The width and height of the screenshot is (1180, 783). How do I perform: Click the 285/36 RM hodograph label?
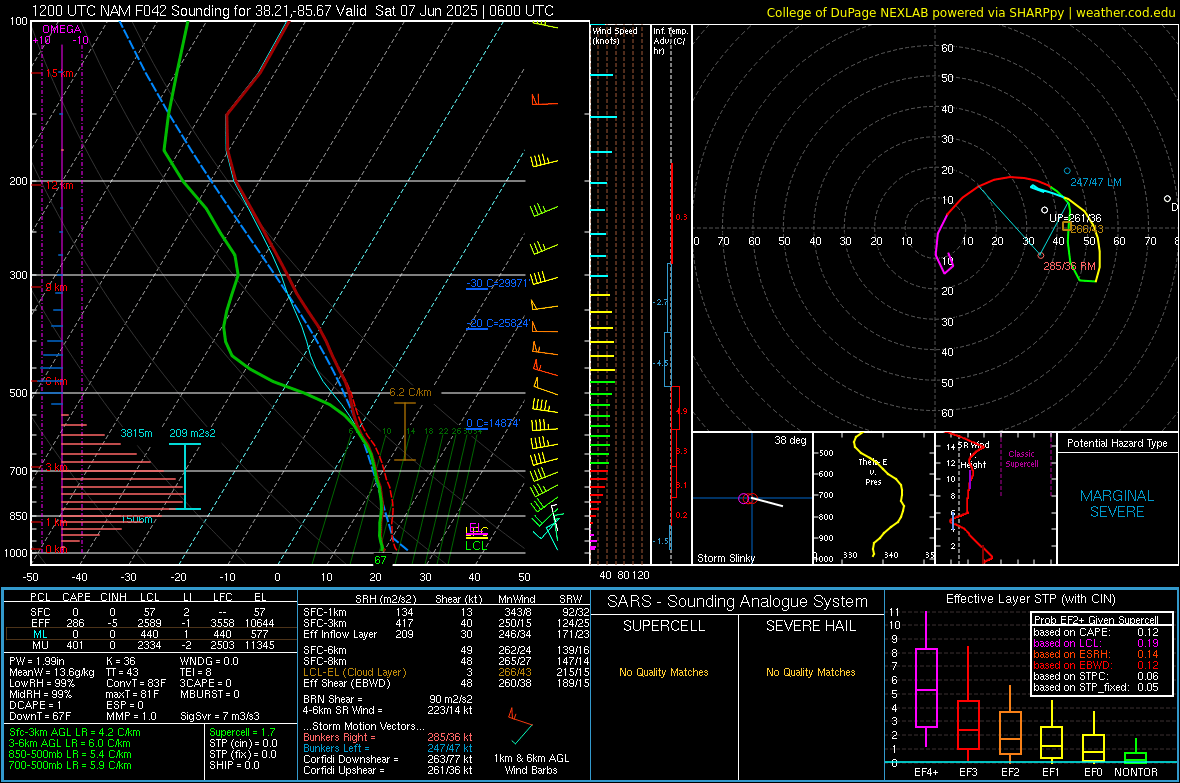point(1069,266)
